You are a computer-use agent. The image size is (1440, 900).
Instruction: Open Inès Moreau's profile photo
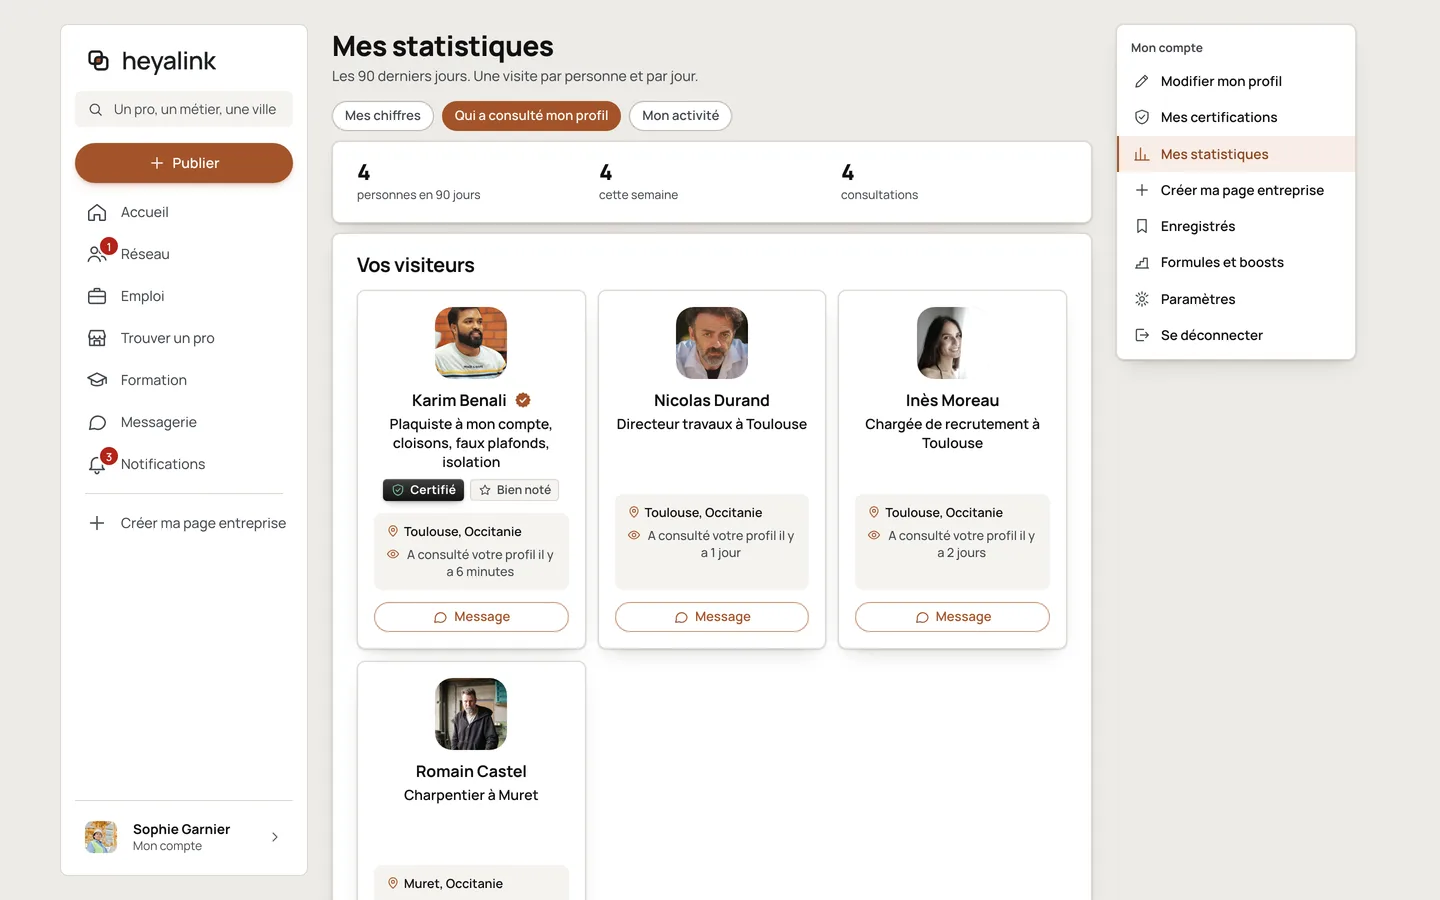(x=952, y=343)
